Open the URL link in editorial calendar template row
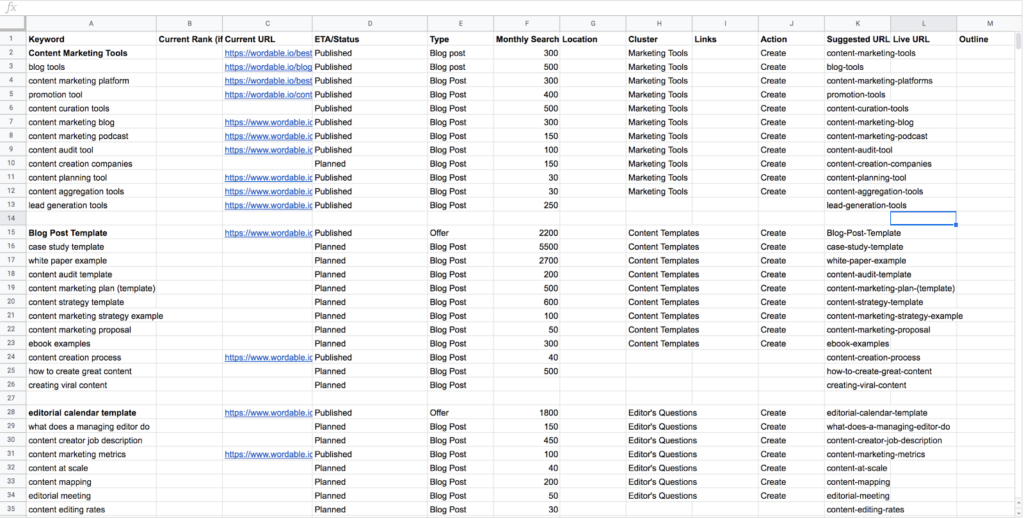The height and width of the screenshot is (518, 1024). [268, 413]
